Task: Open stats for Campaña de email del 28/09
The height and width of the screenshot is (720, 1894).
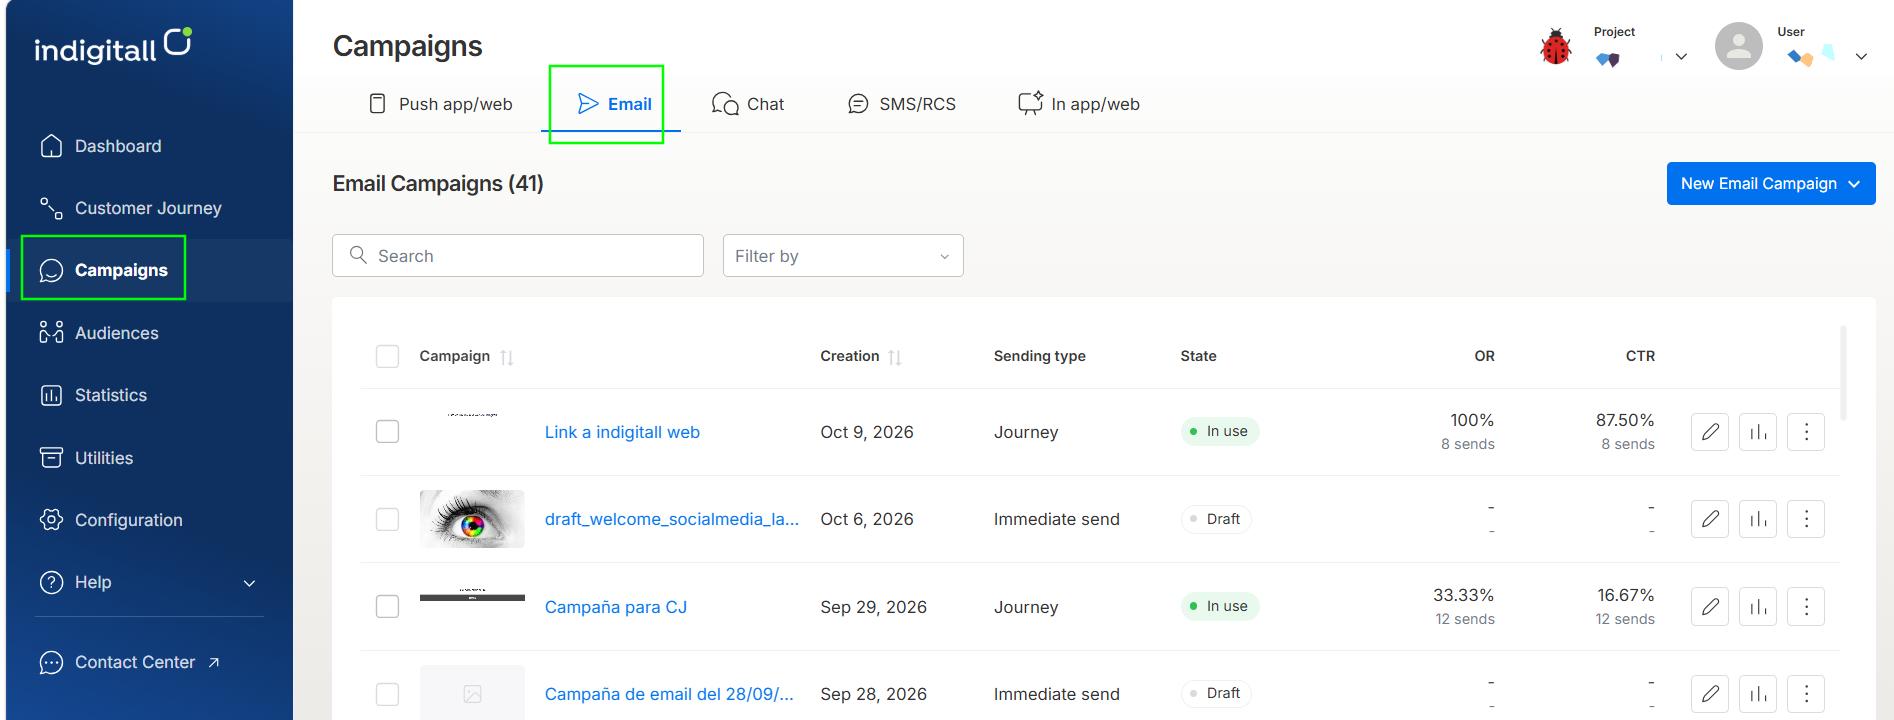Action: (1758, 694)
